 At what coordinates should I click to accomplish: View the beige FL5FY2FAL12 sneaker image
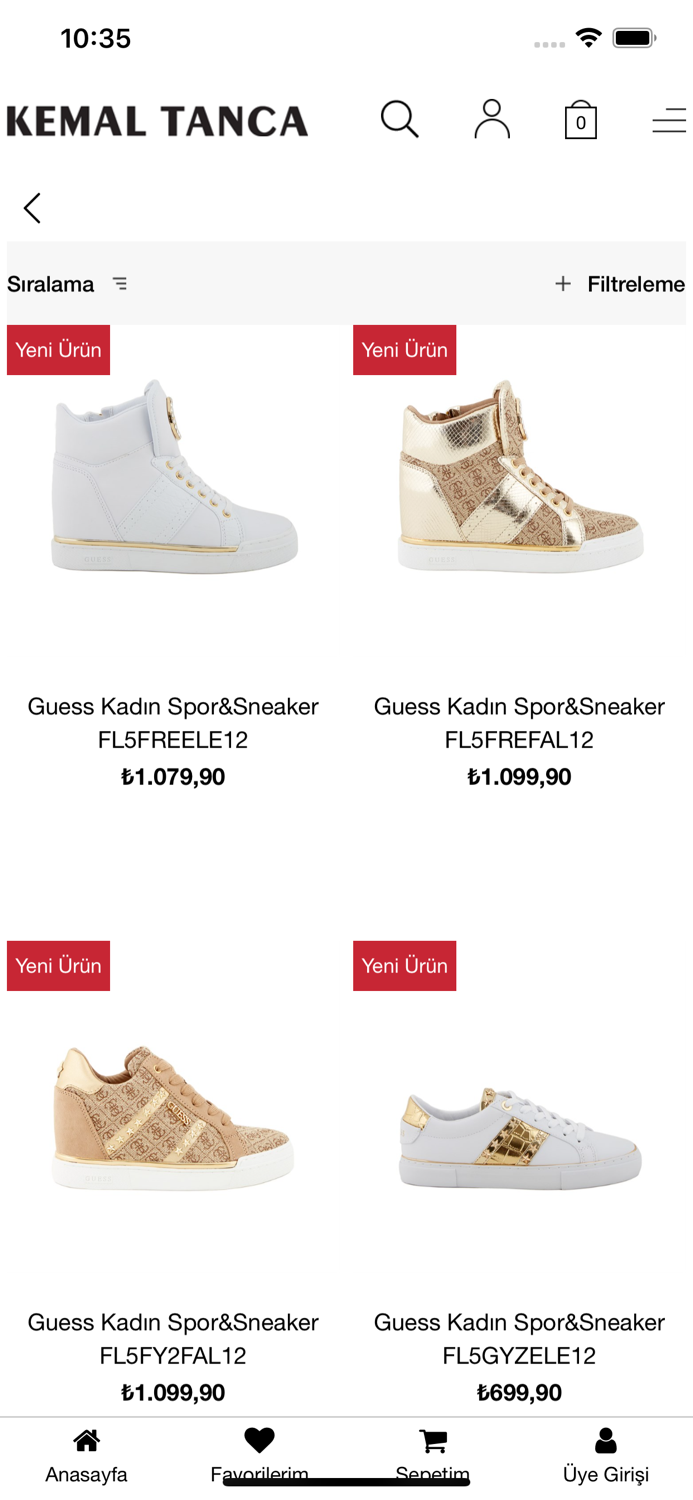(173, 1117)
